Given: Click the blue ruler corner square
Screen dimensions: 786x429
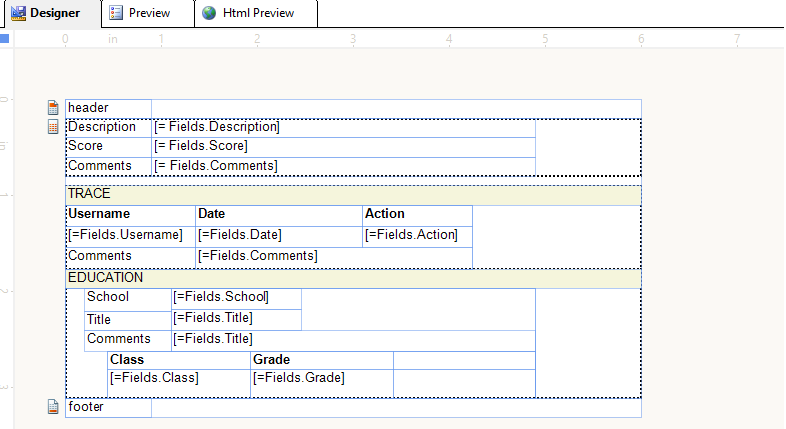Looking at the screenshot, I should (4, 38).
